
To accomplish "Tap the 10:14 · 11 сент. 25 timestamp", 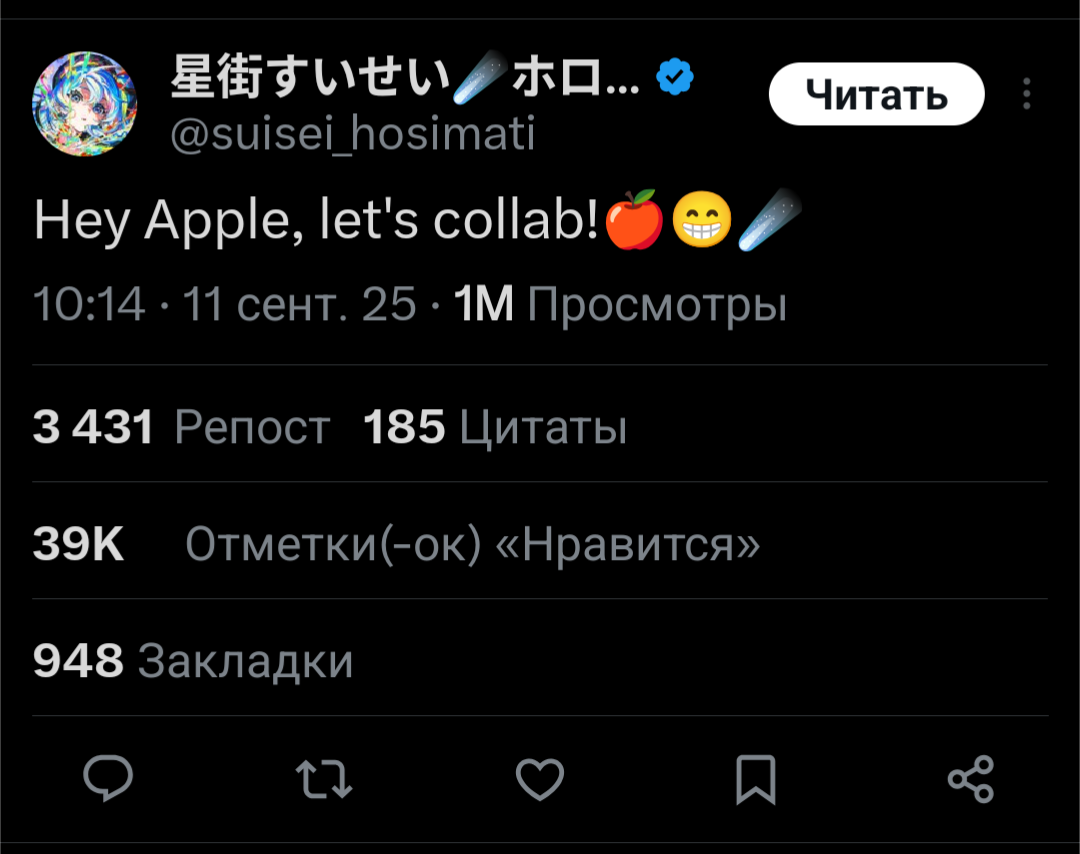I will (224, 304).
